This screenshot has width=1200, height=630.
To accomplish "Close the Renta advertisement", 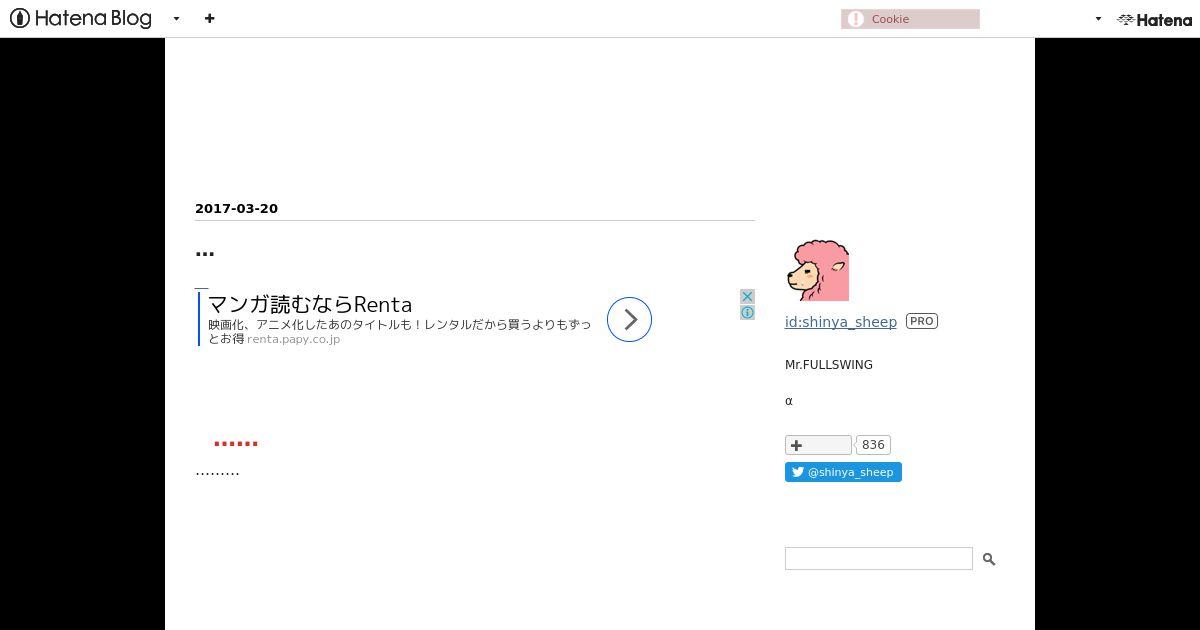I will pos(747,297).
